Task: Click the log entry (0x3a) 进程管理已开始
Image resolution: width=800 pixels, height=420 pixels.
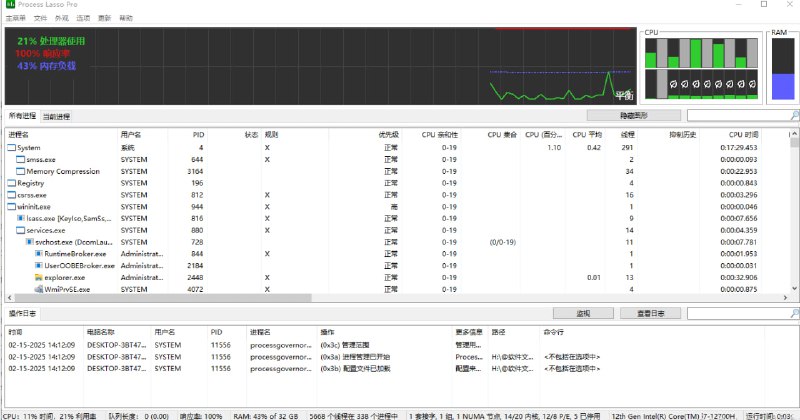Action: tap(355, 357)
